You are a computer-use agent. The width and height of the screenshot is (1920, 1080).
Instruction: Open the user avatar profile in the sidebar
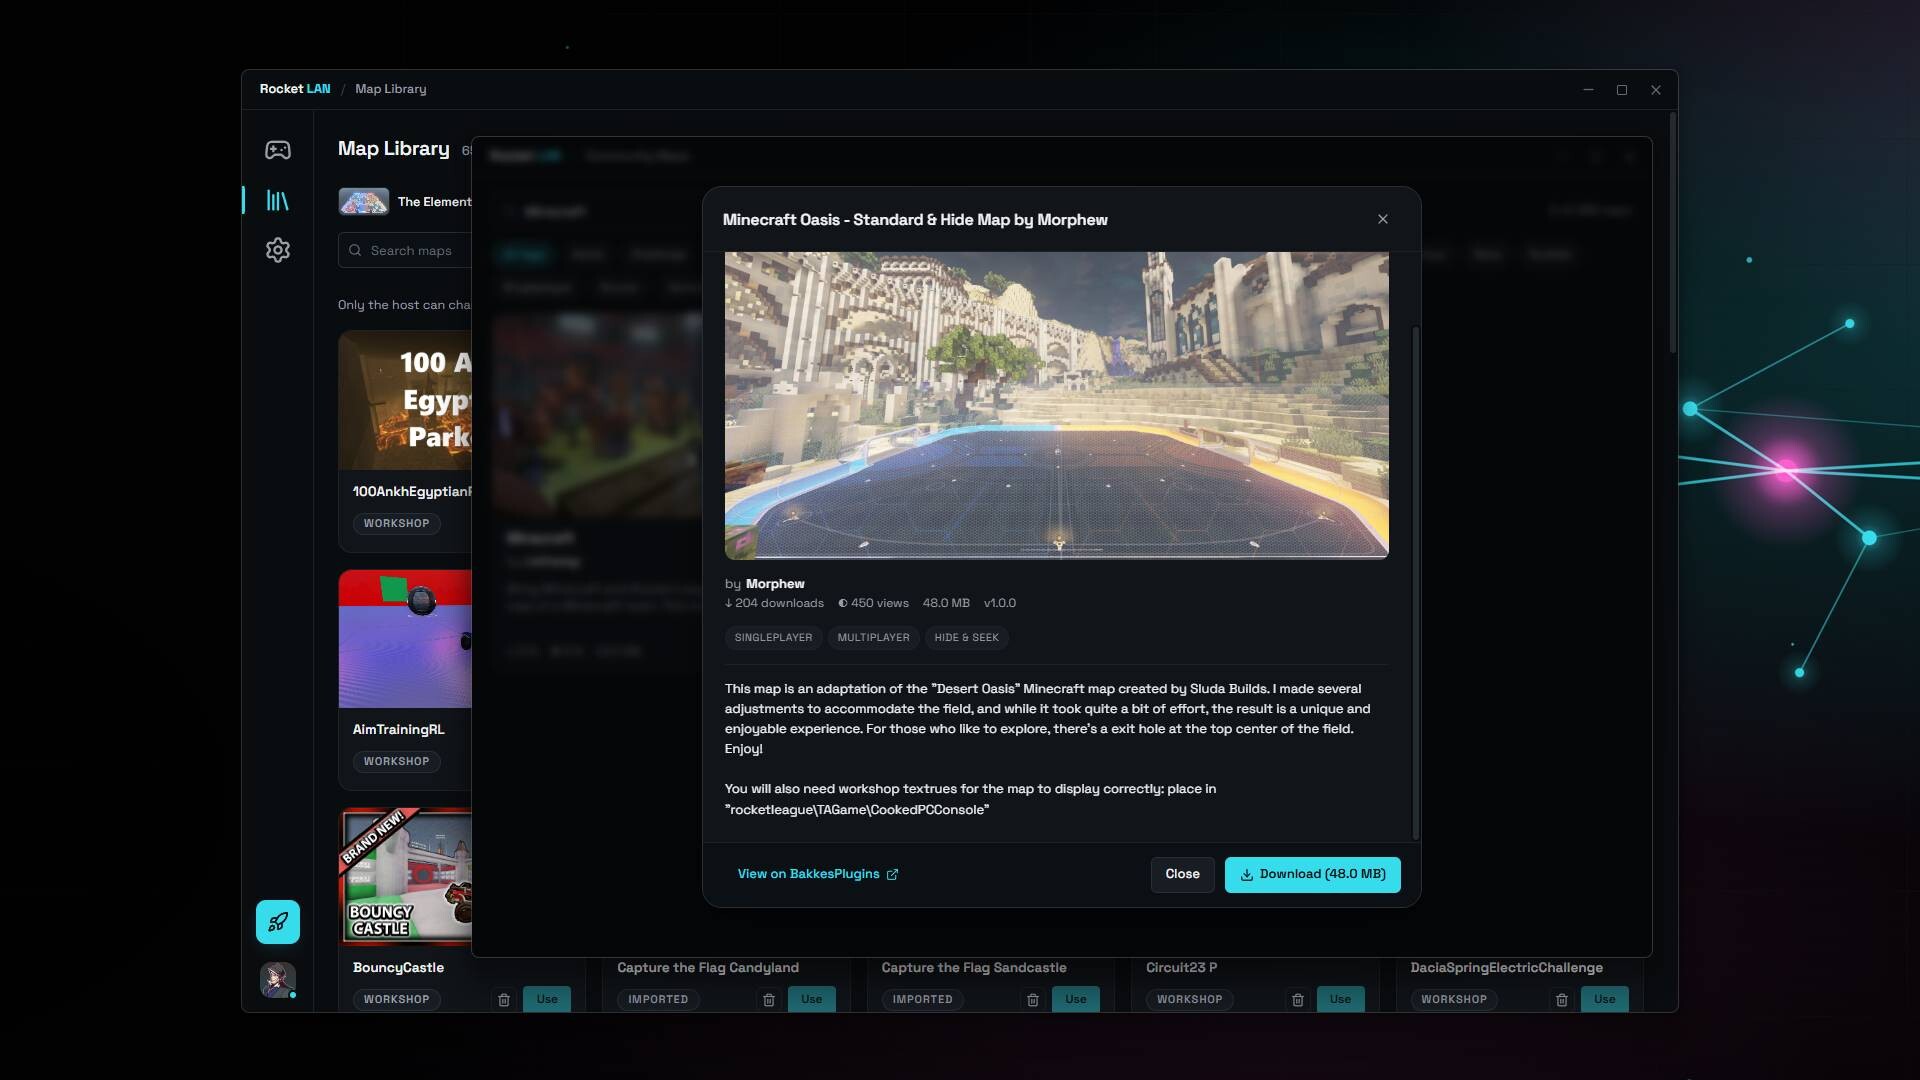(278, 980)
